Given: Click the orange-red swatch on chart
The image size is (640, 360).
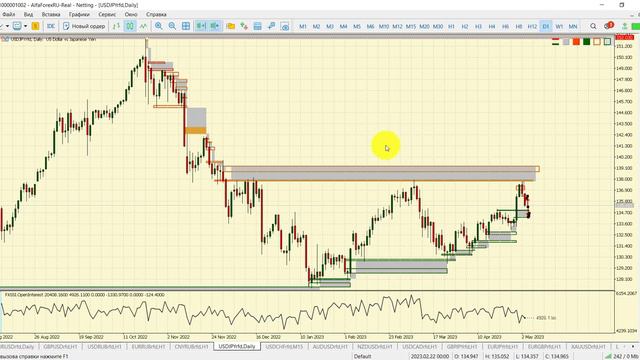Looking at the screenshot, I should tap(576, 42).
